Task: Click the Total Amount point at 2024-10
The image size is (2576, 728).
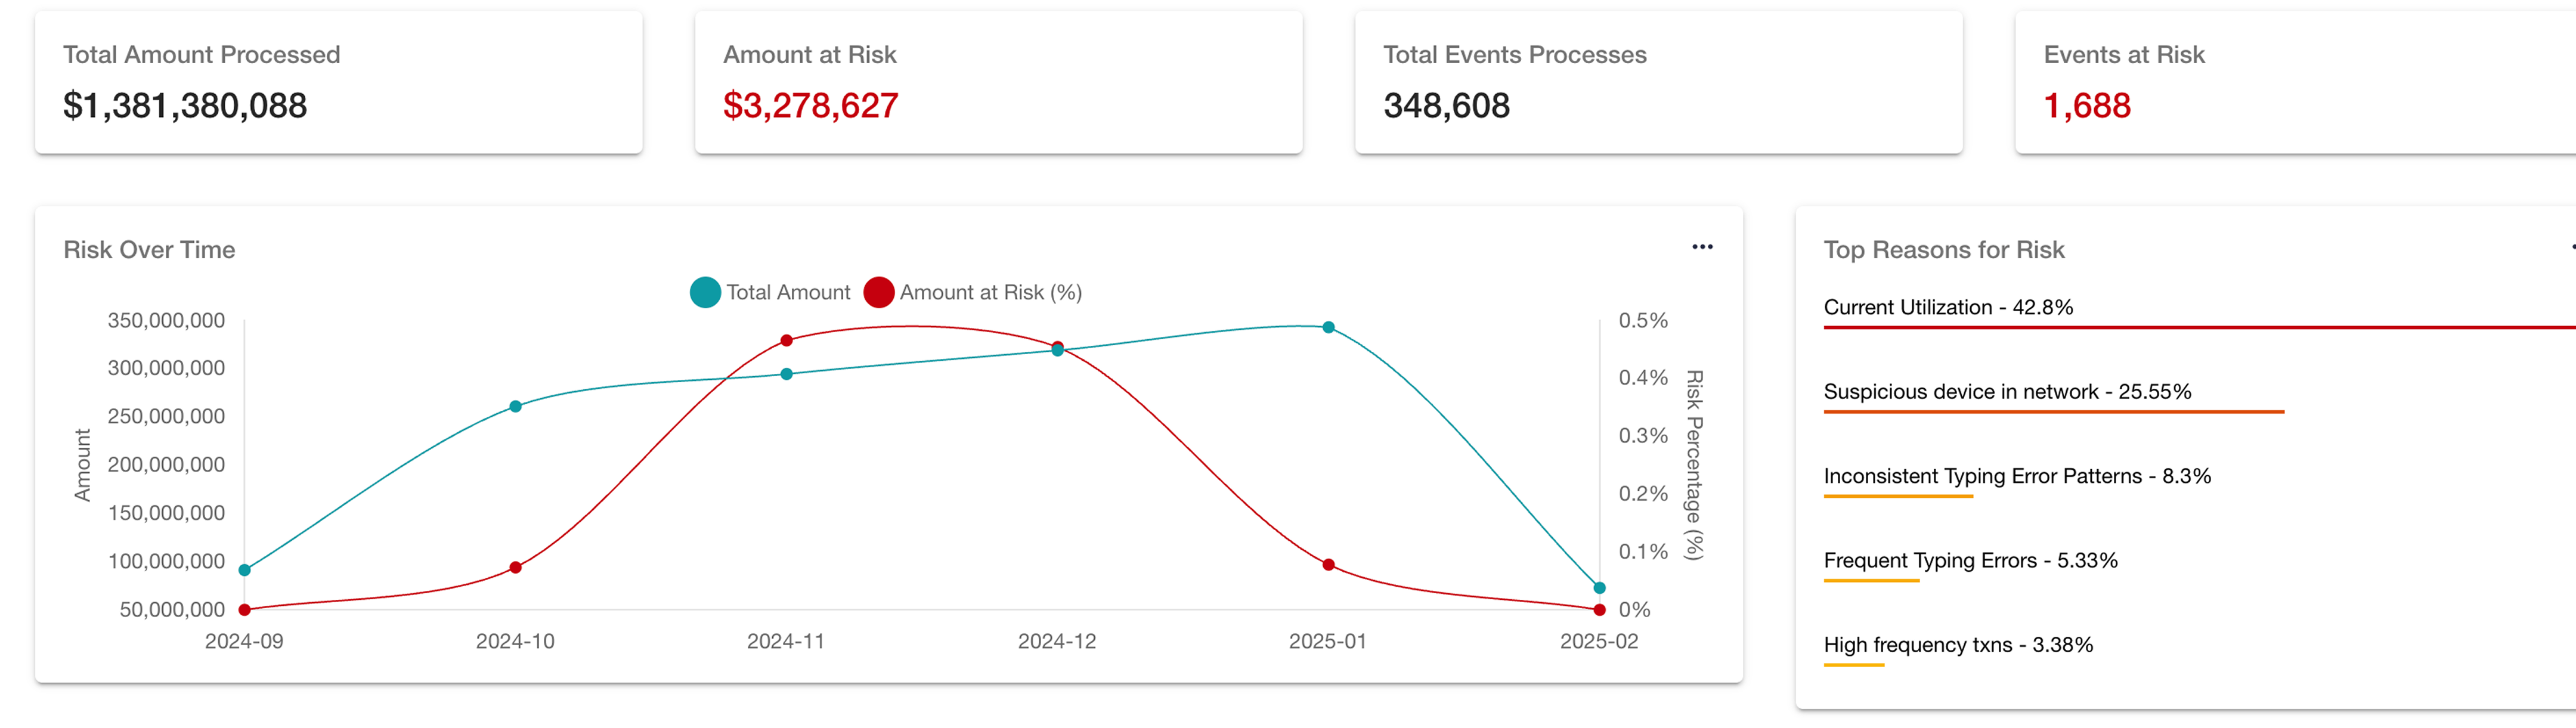Action: [x=515, y=406]
